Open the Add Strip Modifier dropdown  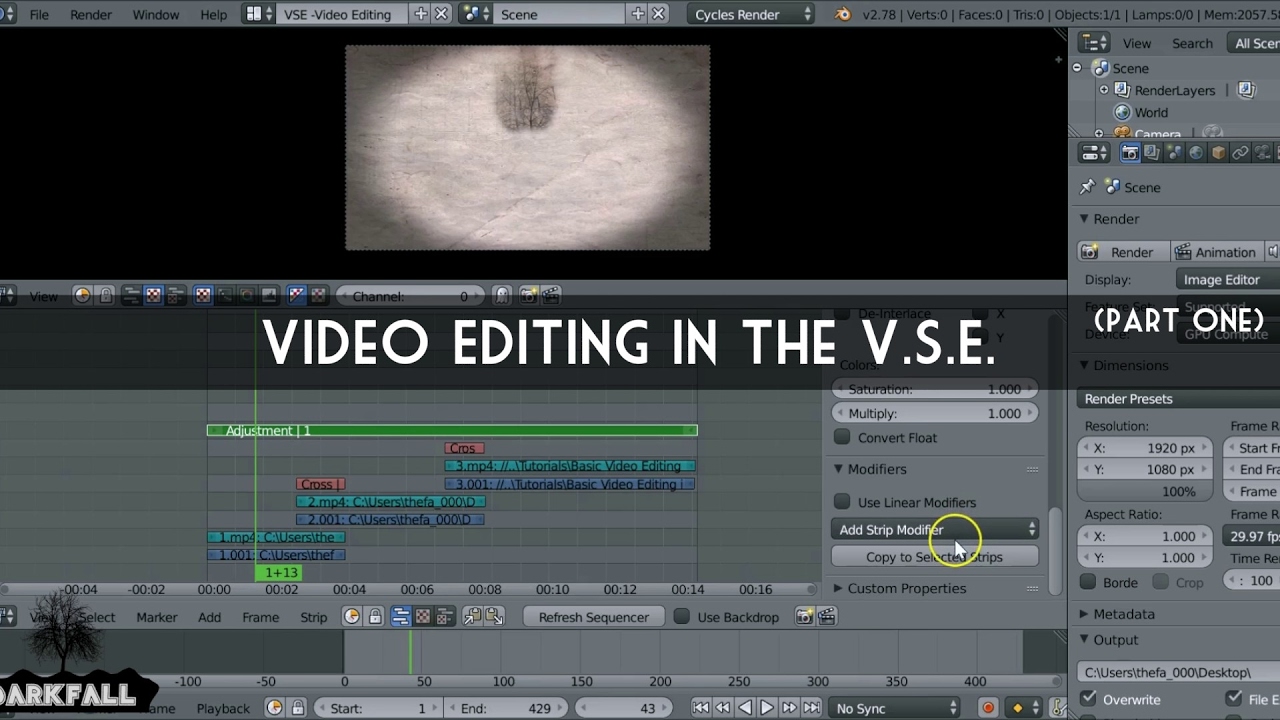coord(935,530)
